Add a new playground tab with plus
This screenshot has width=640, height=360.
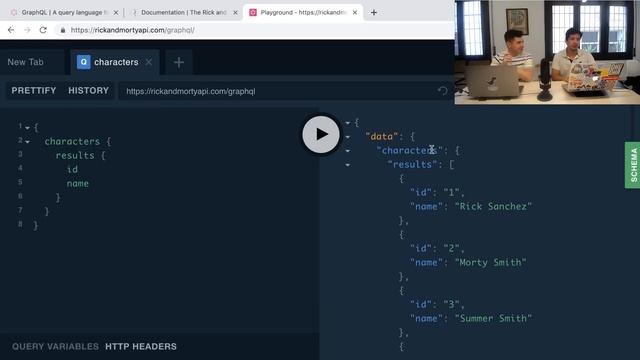[179, 62]
